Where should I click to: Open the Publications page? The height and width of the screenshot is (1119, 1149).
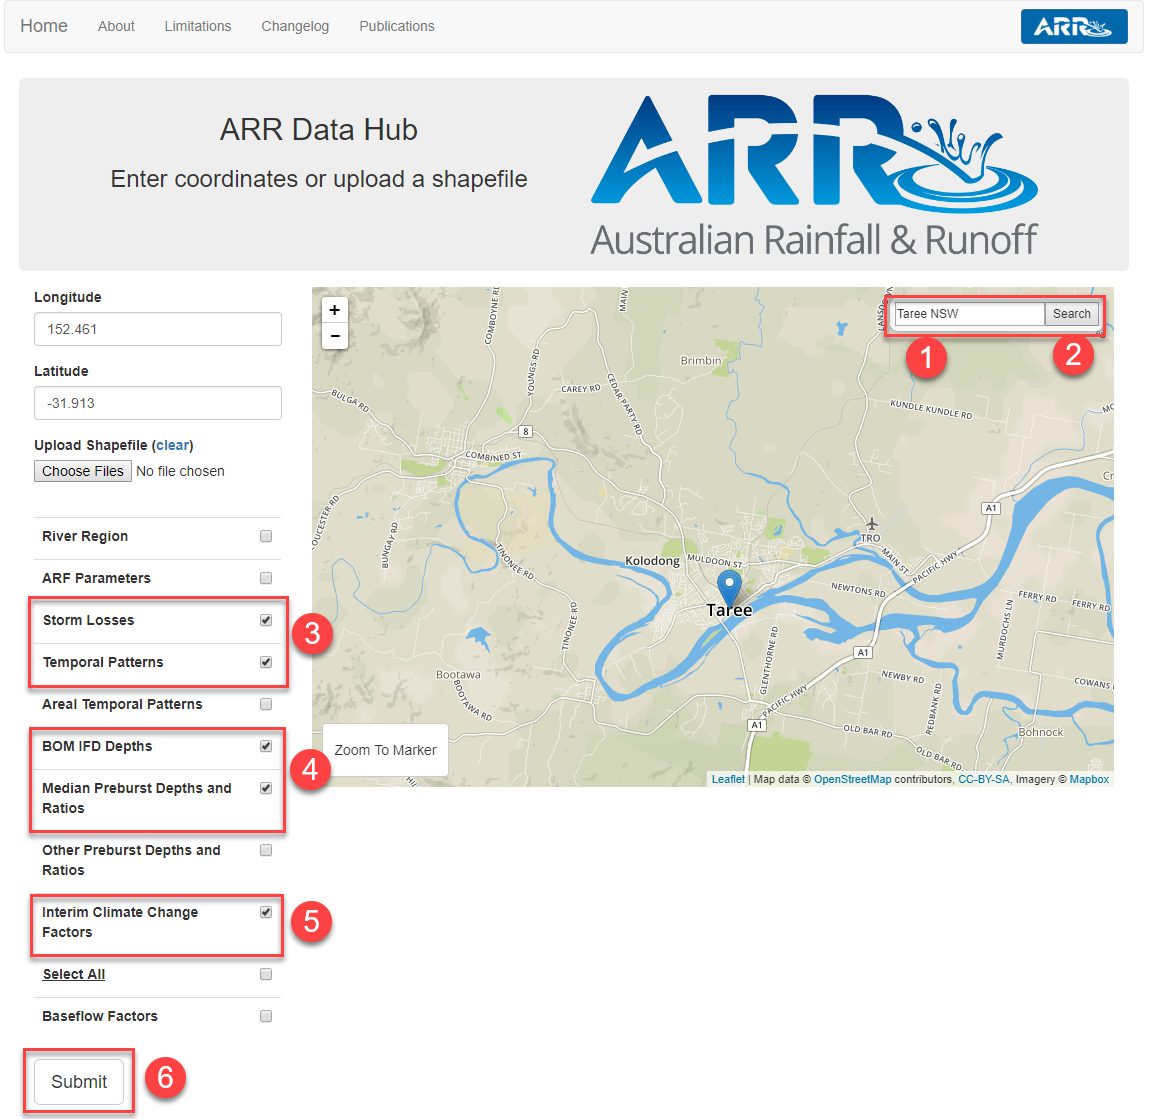tap(397, 26)
